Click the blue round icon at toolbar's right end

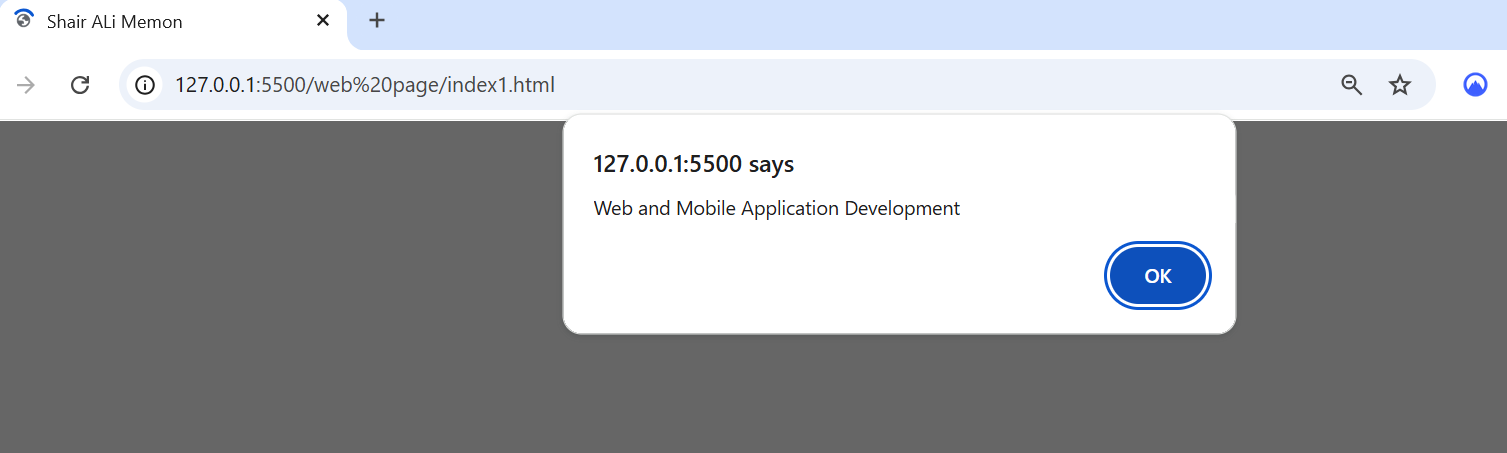[x=1474, y=85]
